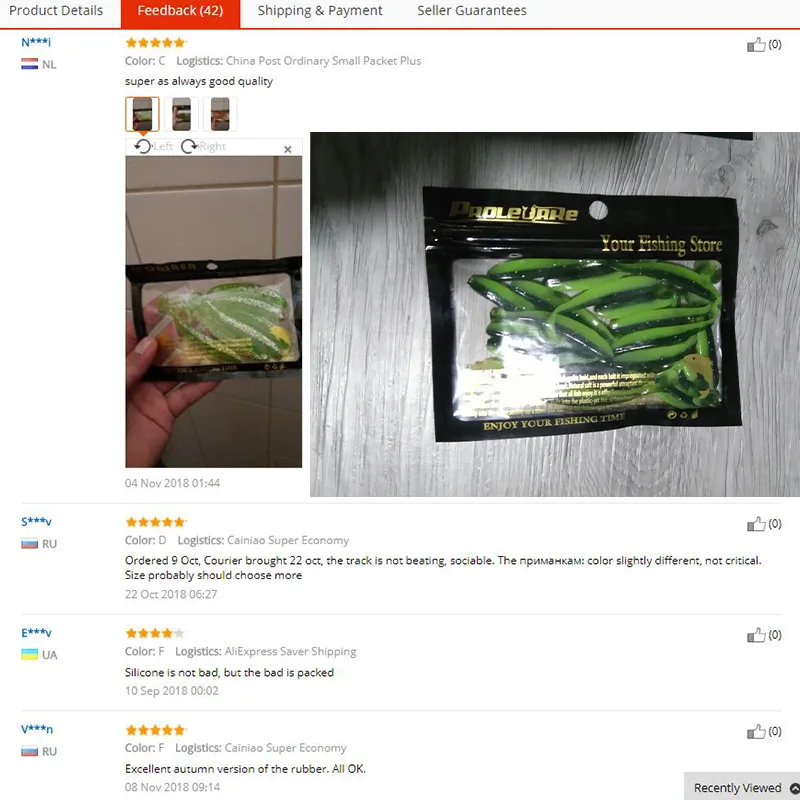Rotate the review photo left

pos(153,146)
